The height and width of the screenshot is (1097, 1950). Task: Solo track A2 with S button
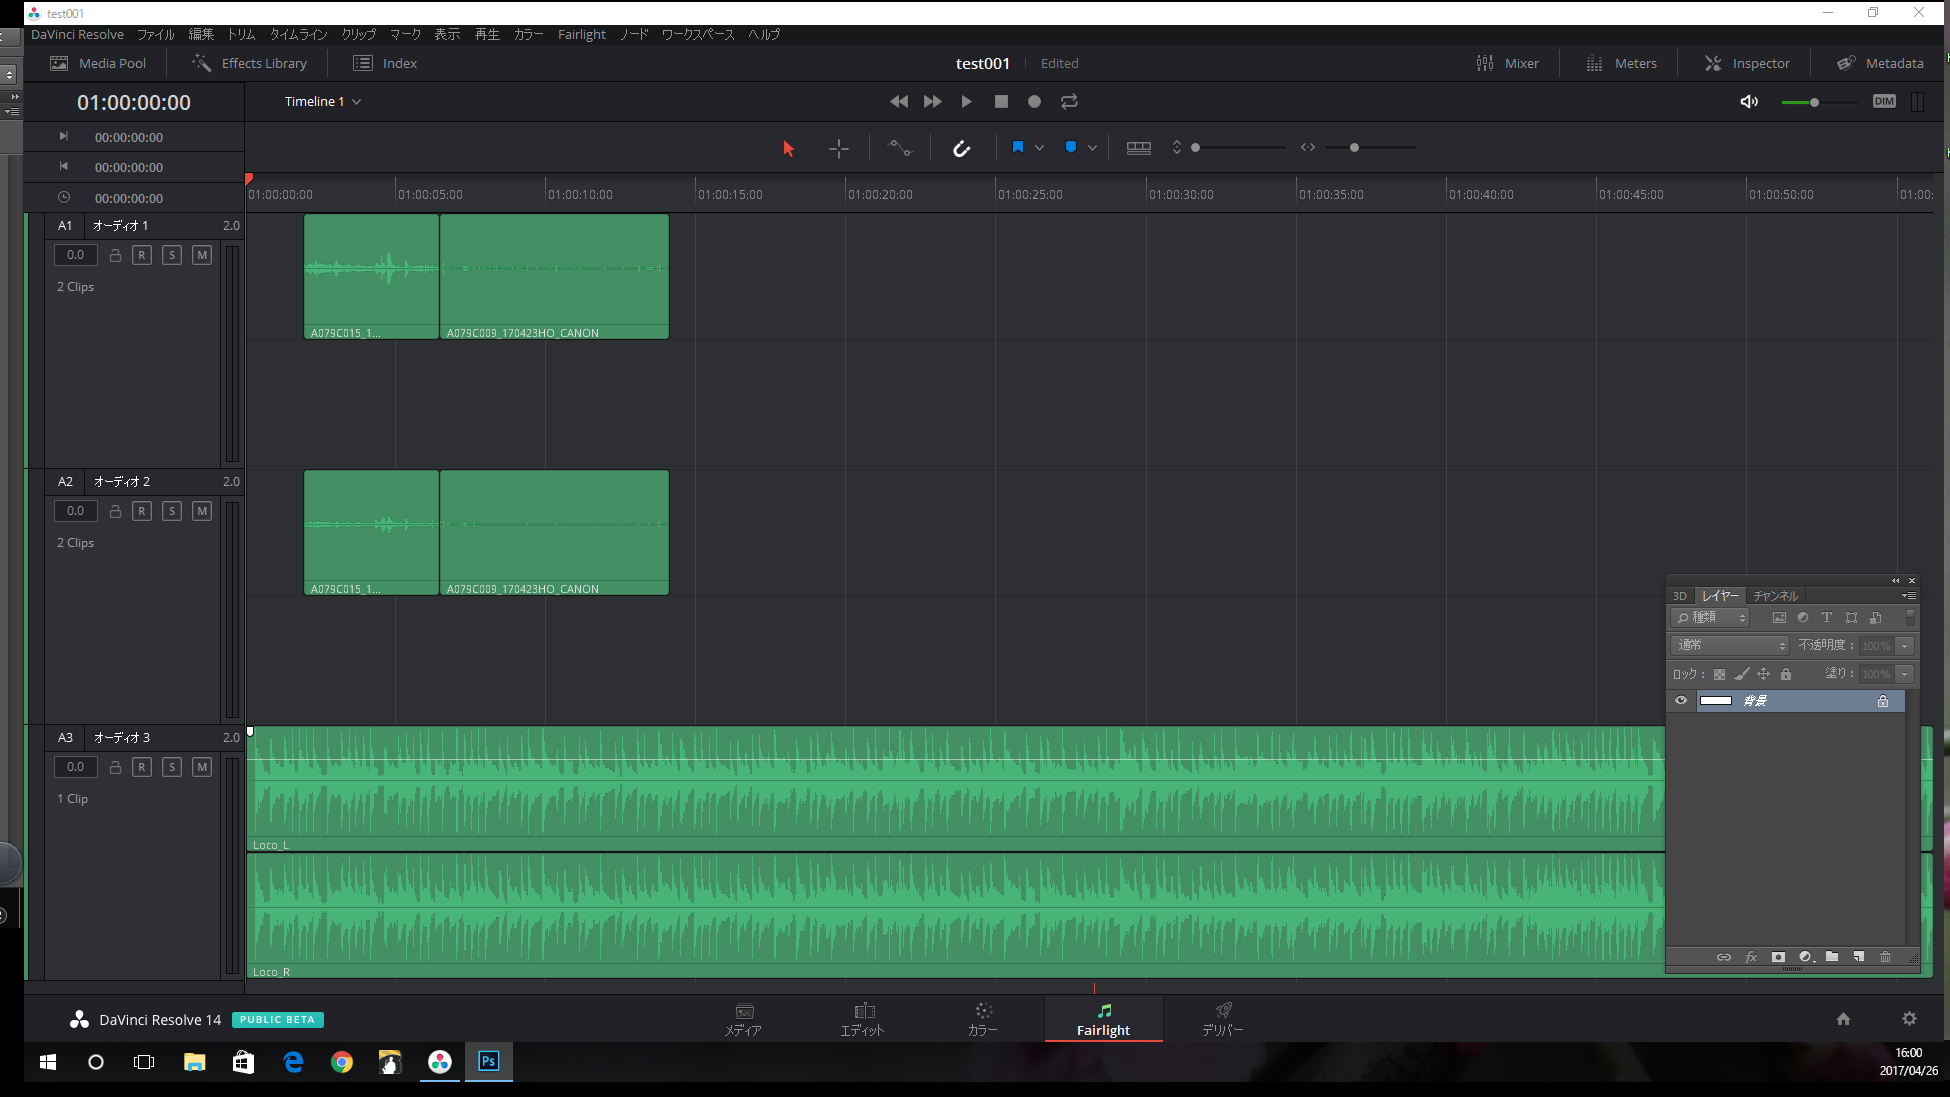(x=172, y=511)
